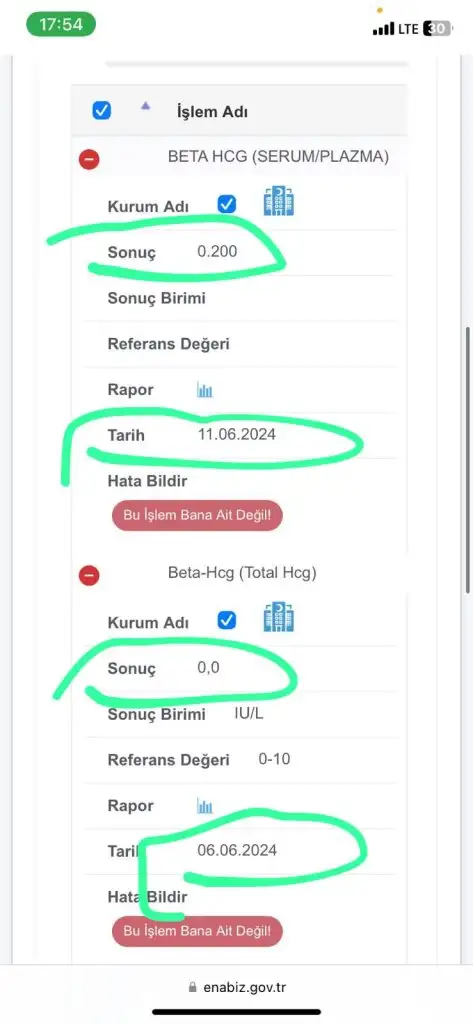Click the page scrollbar thumb at right edge
Viewport: 473px width, 1024px height.
pyautogui.click(x=468, y=458)
